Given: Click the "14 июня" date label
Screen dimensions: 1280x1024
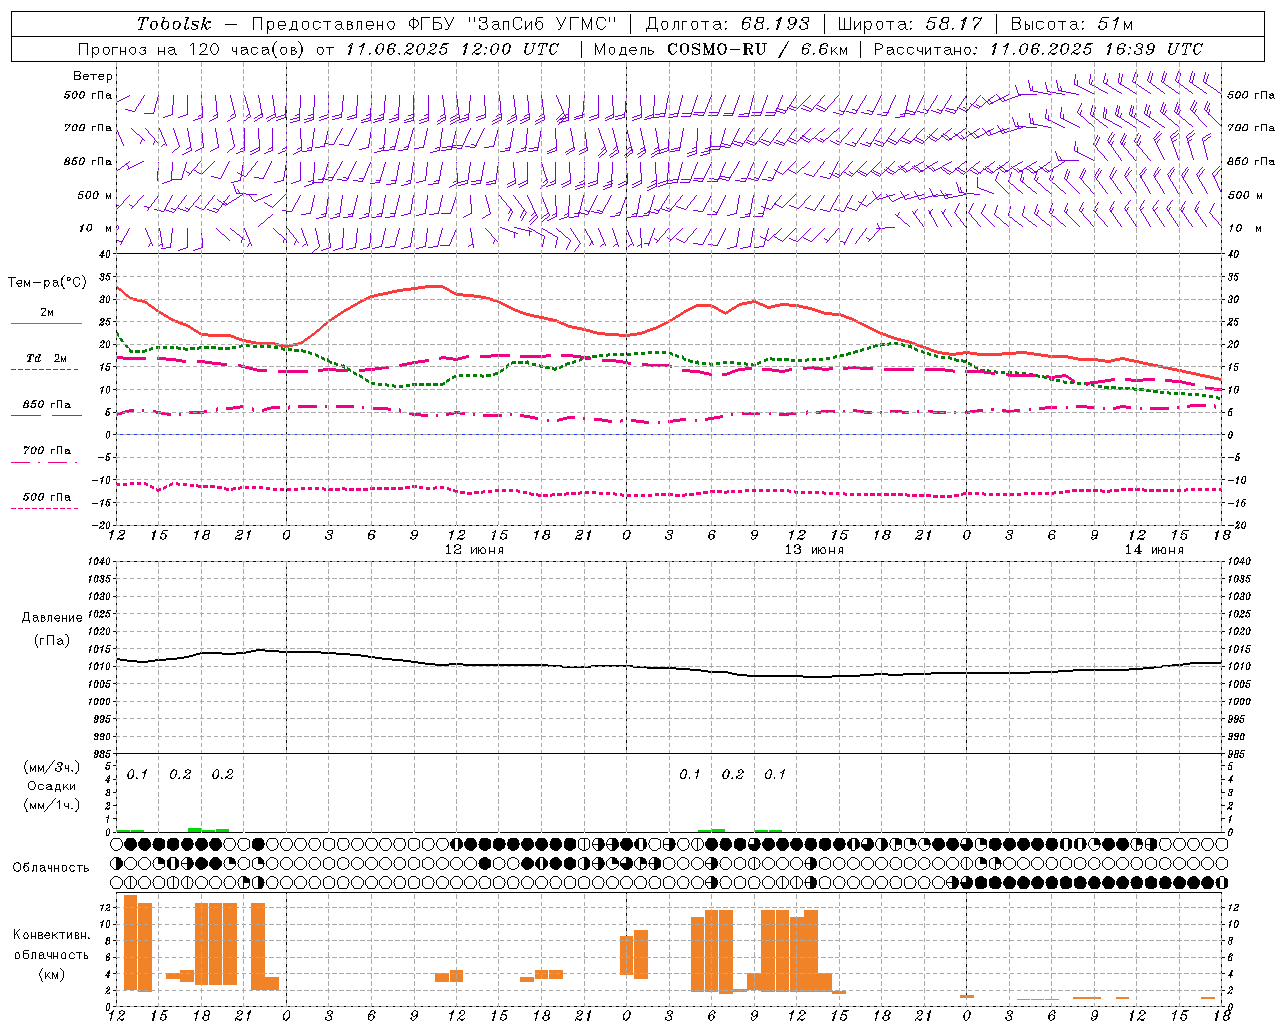Looking at the screenshot, I should [x=1154, y=550].
